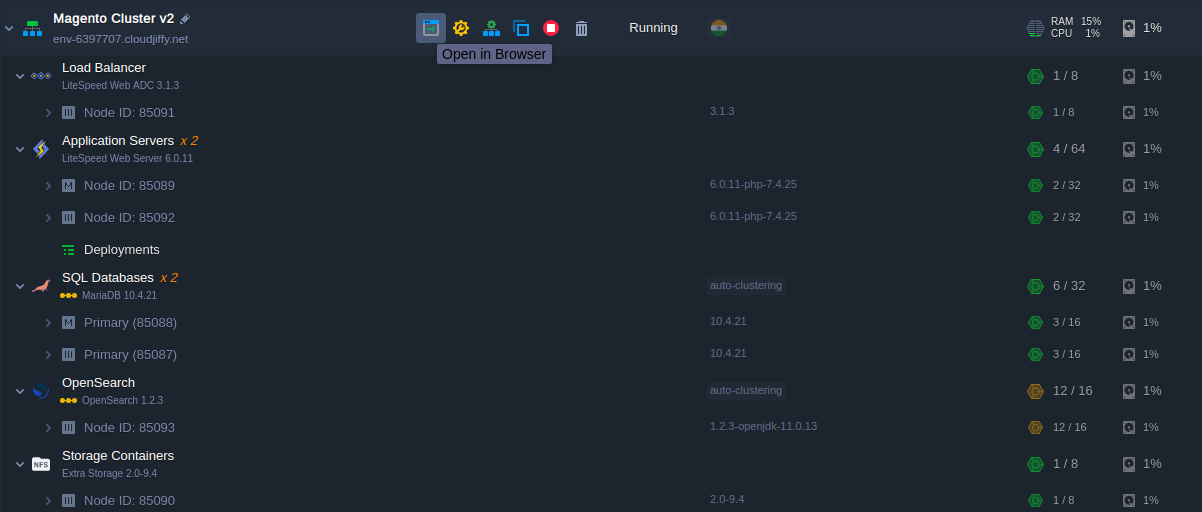Collapse the Storage Containers layer
The height and width of the screenshot is (512, 1202).
(x=19, y=464)
